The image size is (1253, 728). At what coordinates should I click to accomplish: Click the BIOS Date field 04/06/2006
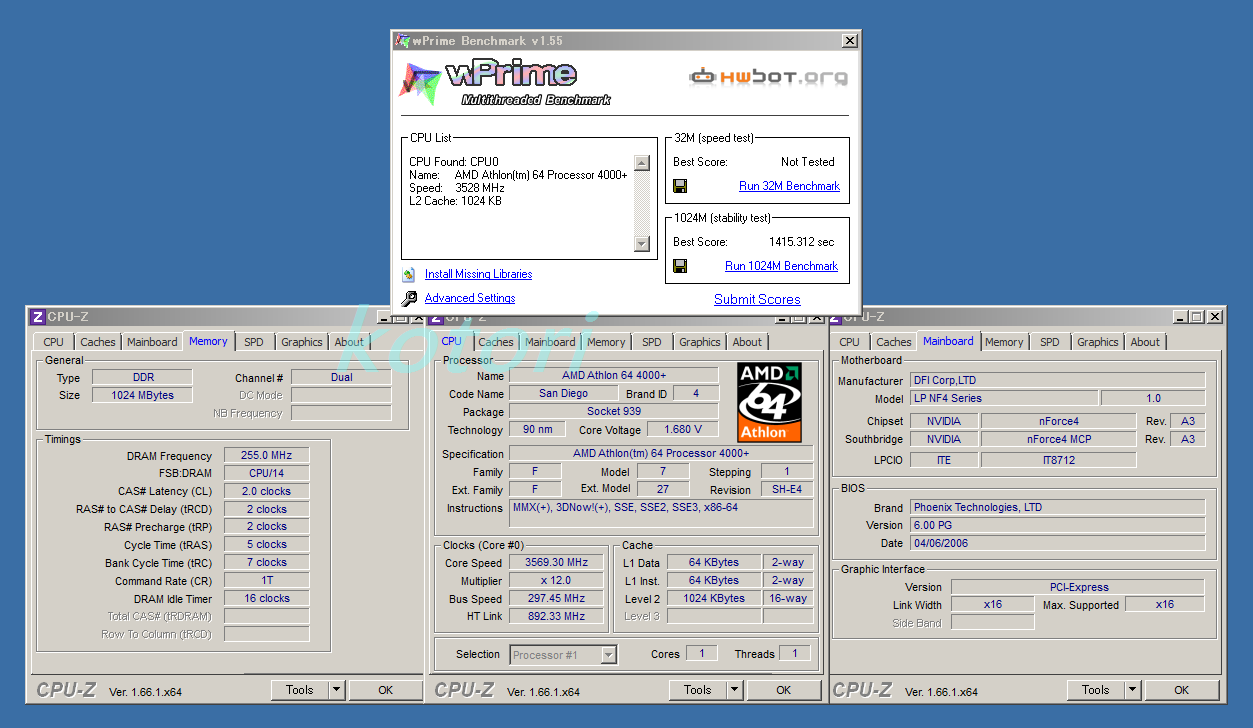[1058, 544]
